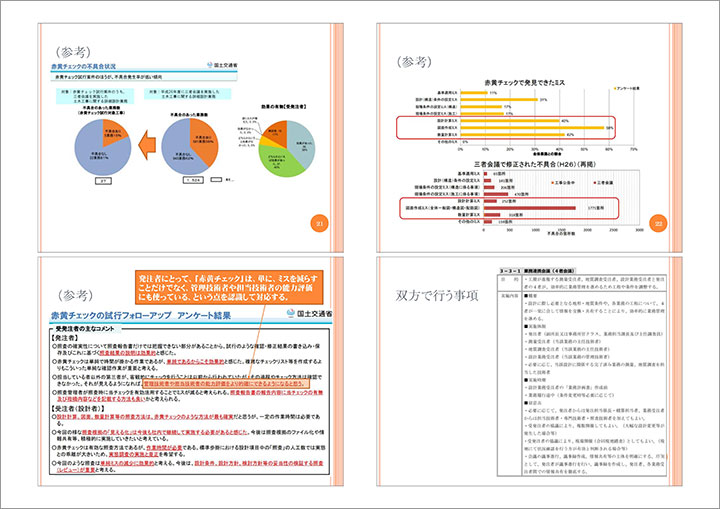
Task: Click the orange page number badge 22
Action: point(658,223)
